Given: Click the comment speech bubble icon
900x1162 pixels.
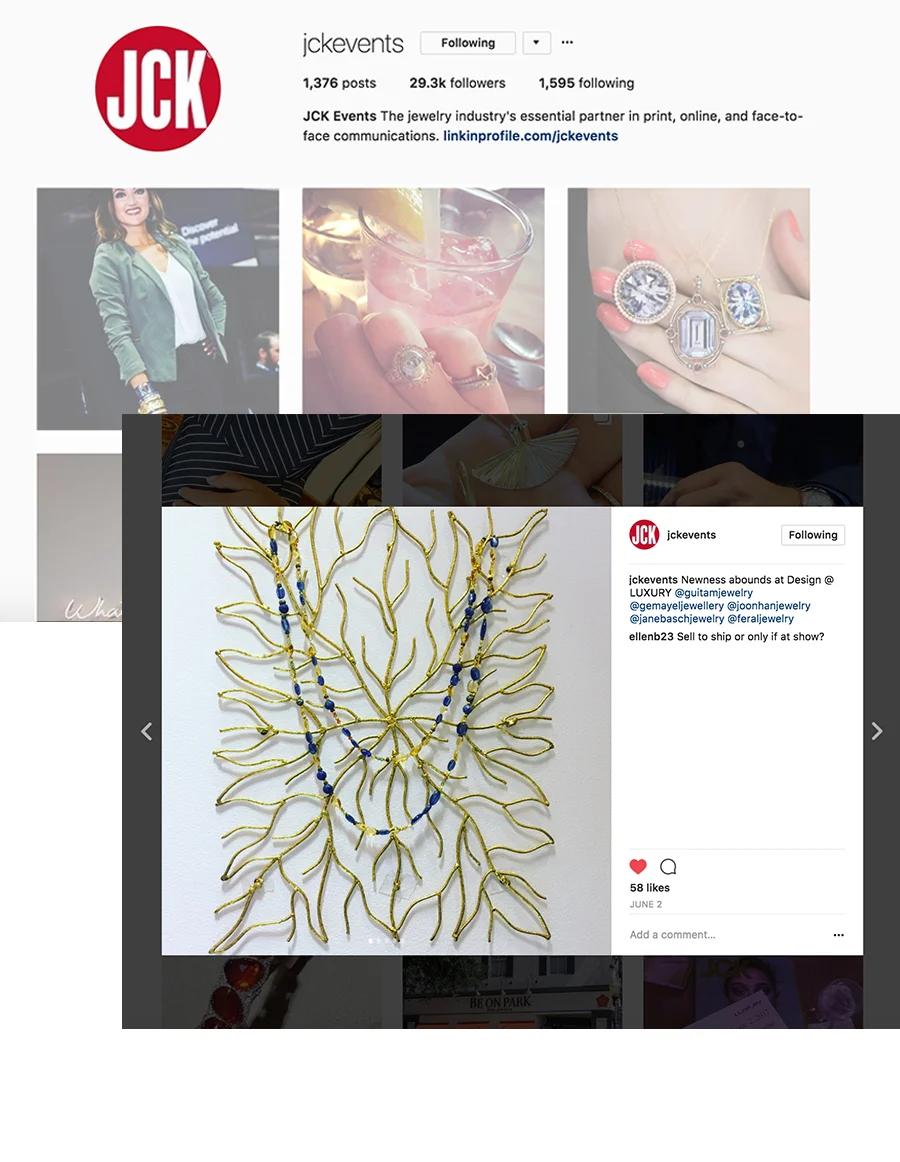Looking at the screenshot, I should tap(668, 866).
